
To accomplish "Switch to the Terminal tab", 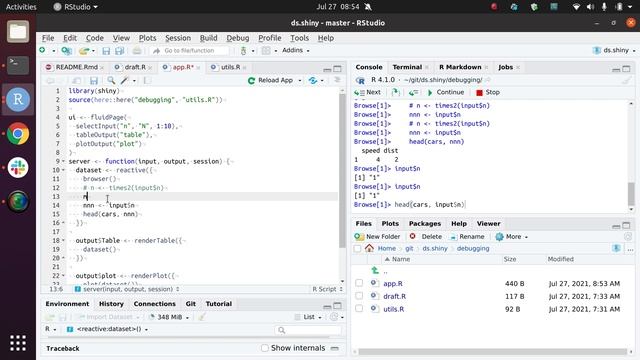I will click(x=407, y=67).
